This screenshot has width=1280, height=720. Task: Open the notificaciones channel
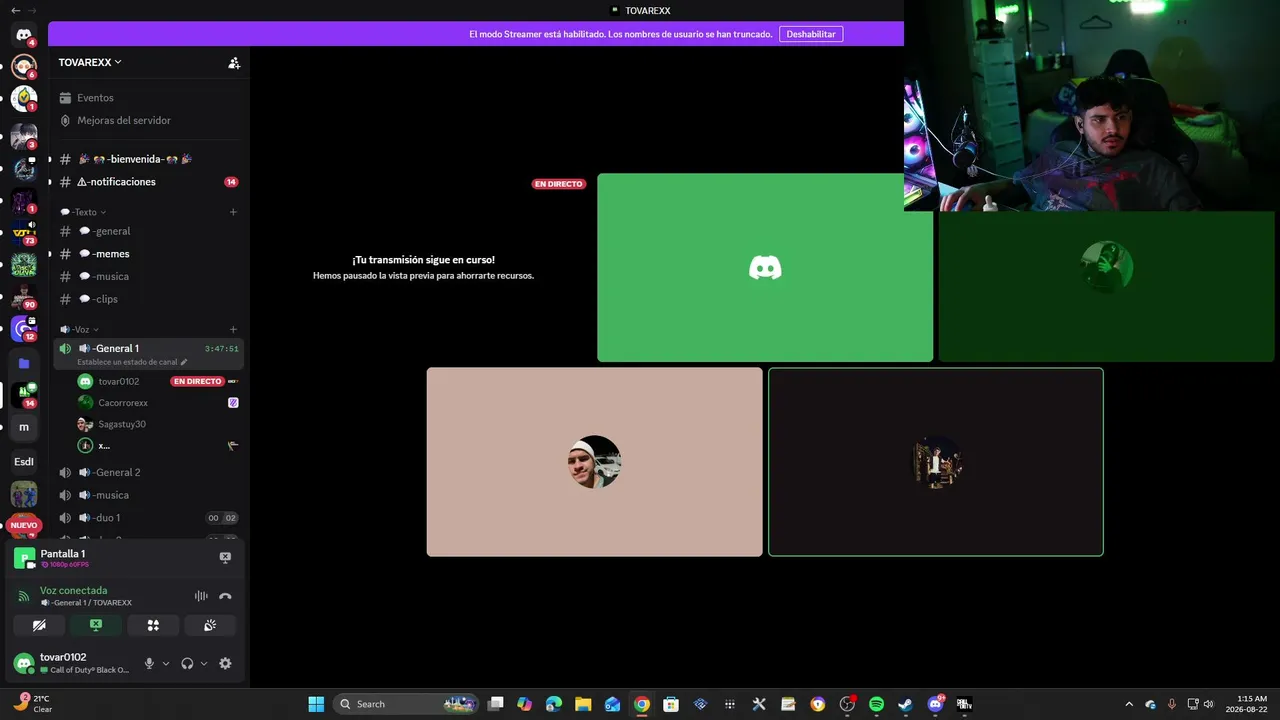tap(148, 182)
